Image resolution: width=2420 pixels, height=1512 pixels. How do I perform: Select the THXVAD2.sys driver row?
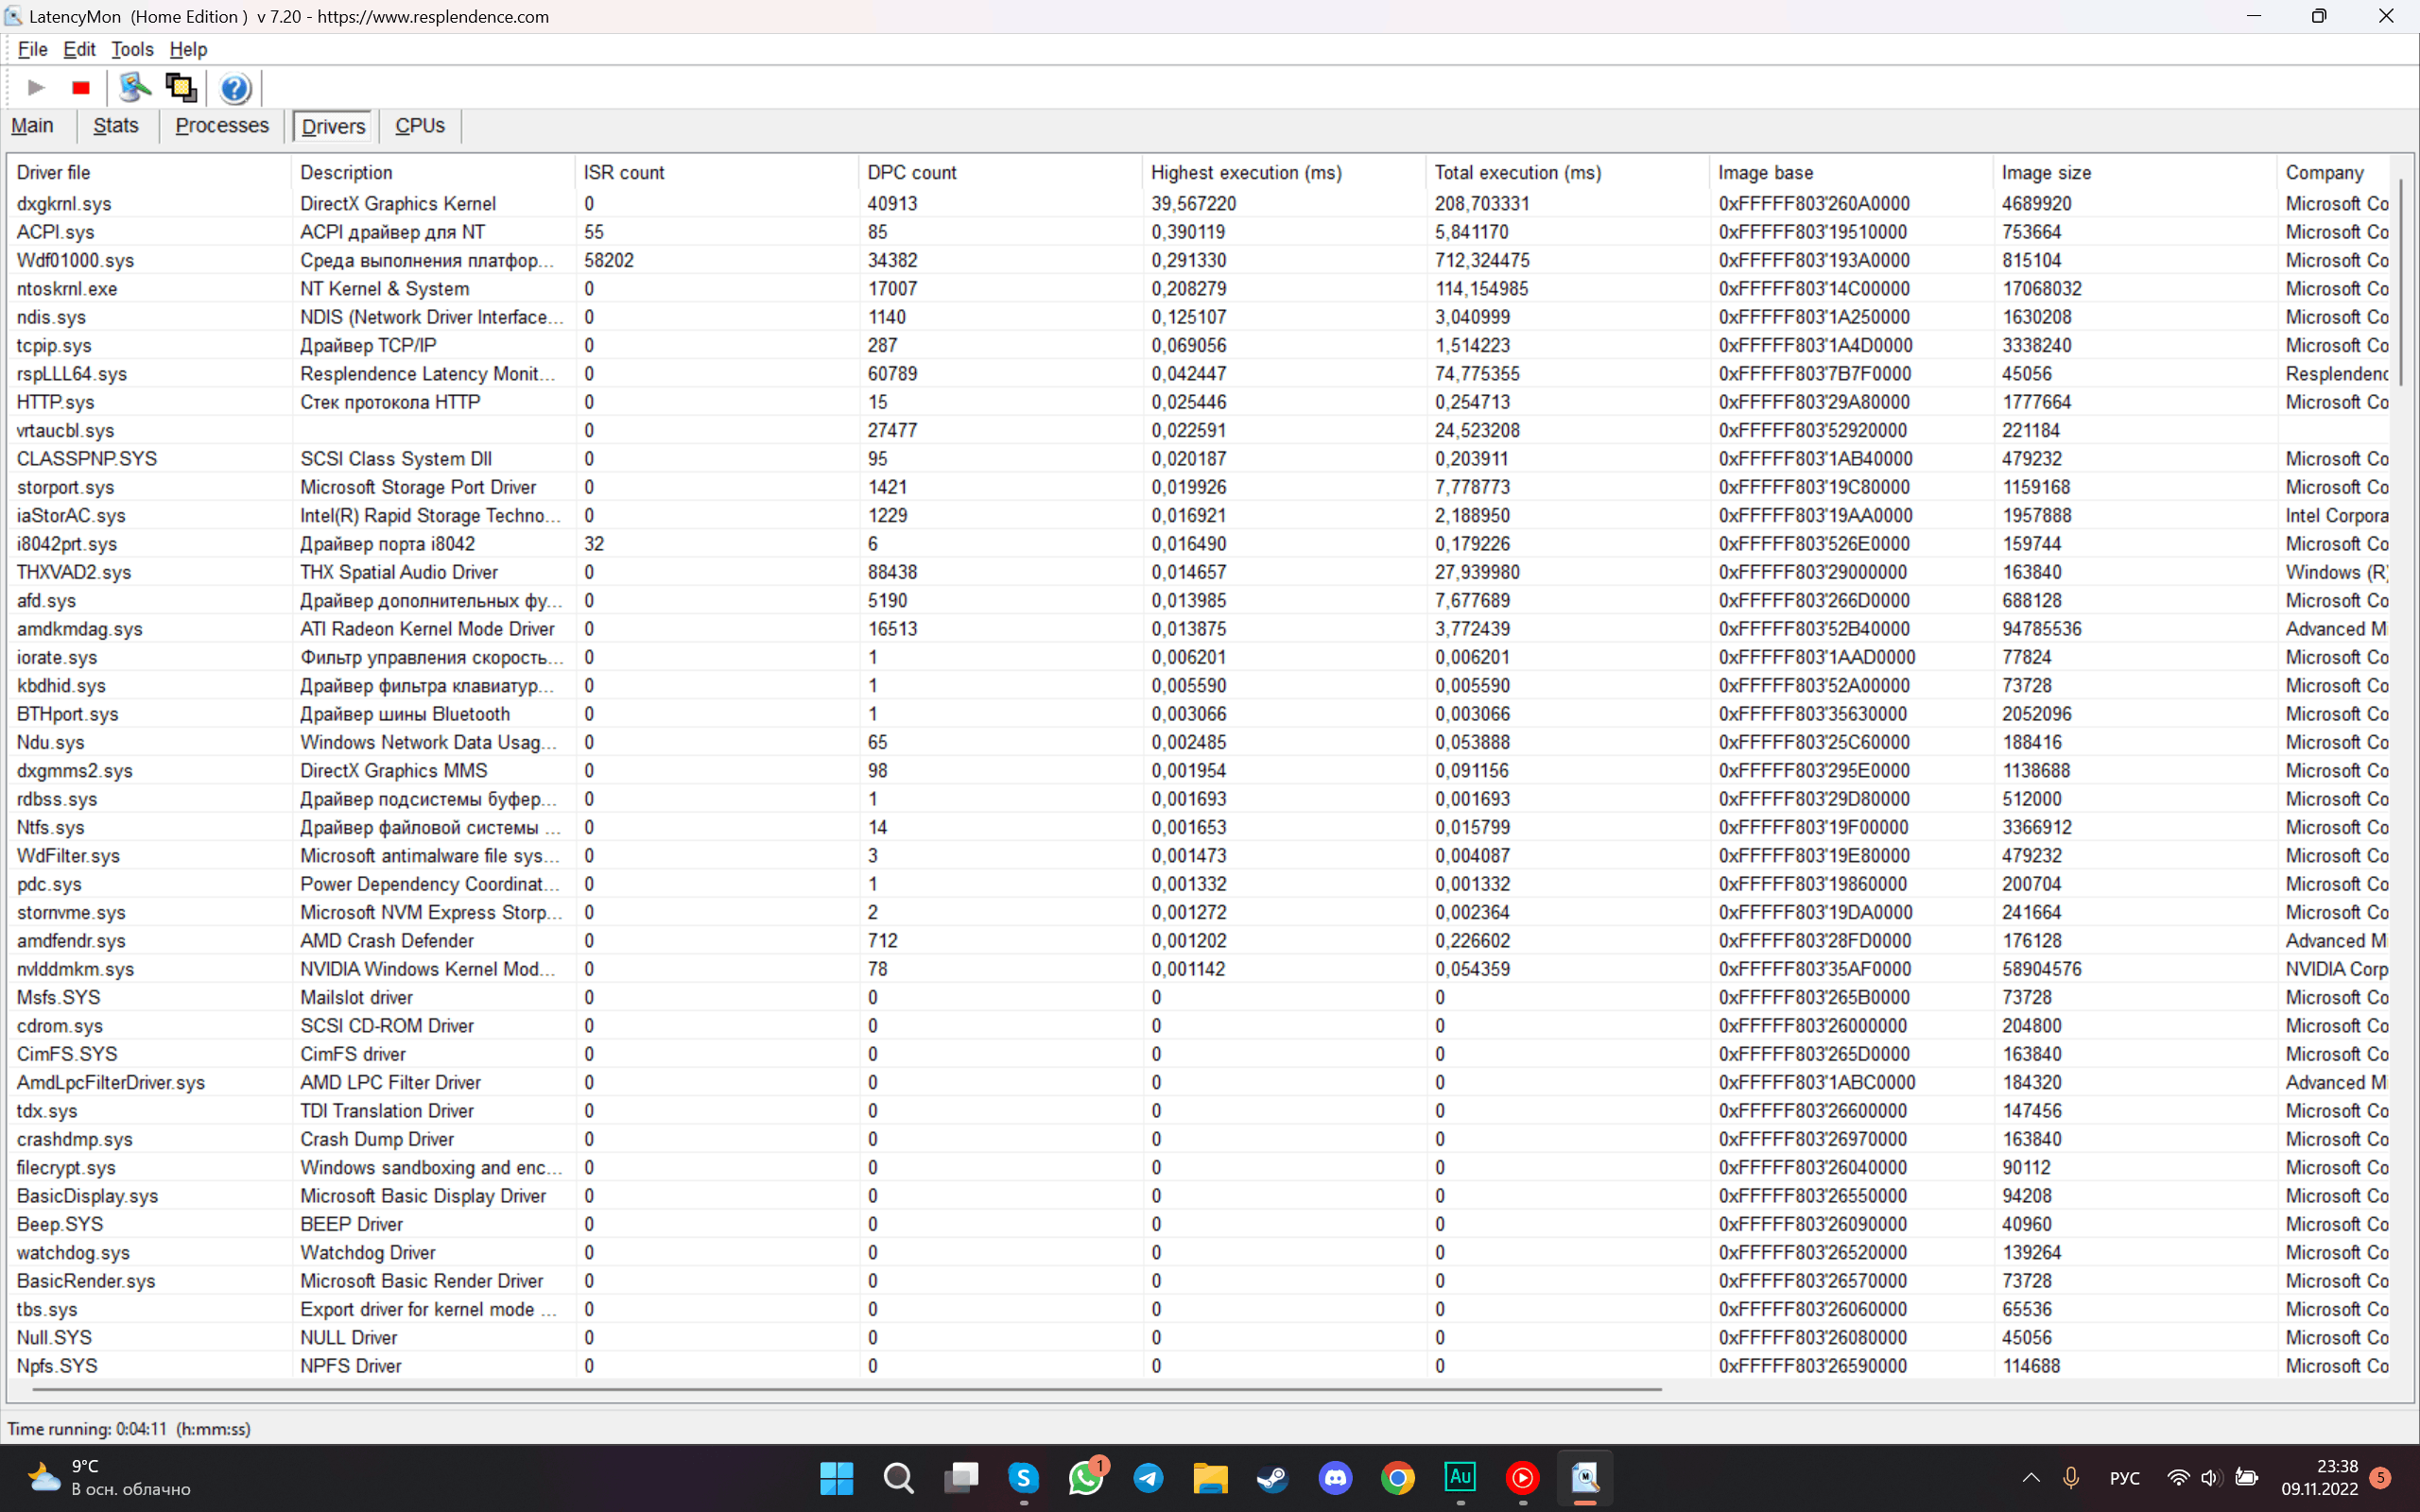coord(1200,572)
